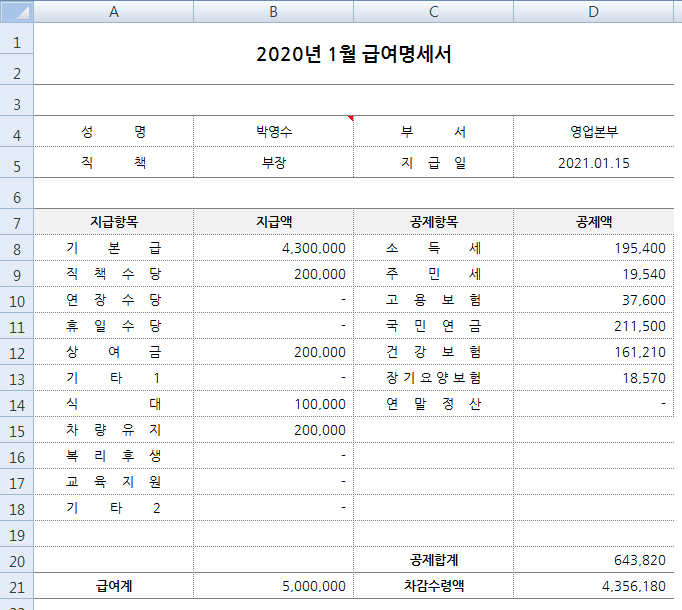Select the 고용보험 label cell
The width and height of the screenshot is (682, 610).
tap(433, 300)
